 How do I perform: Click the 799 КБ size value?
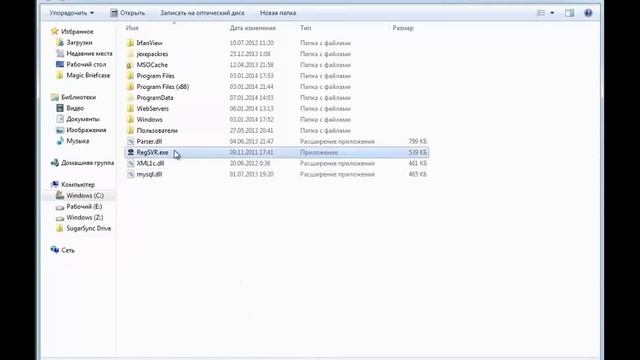(418, 142)
